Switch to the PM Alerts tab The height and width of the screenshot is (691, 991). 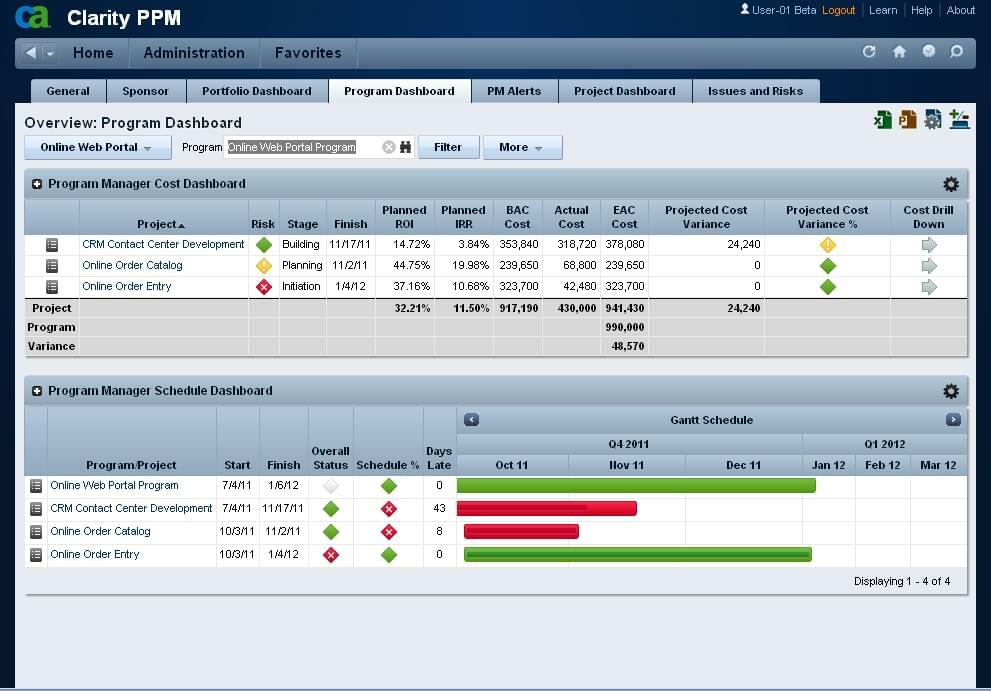point(515,90)
